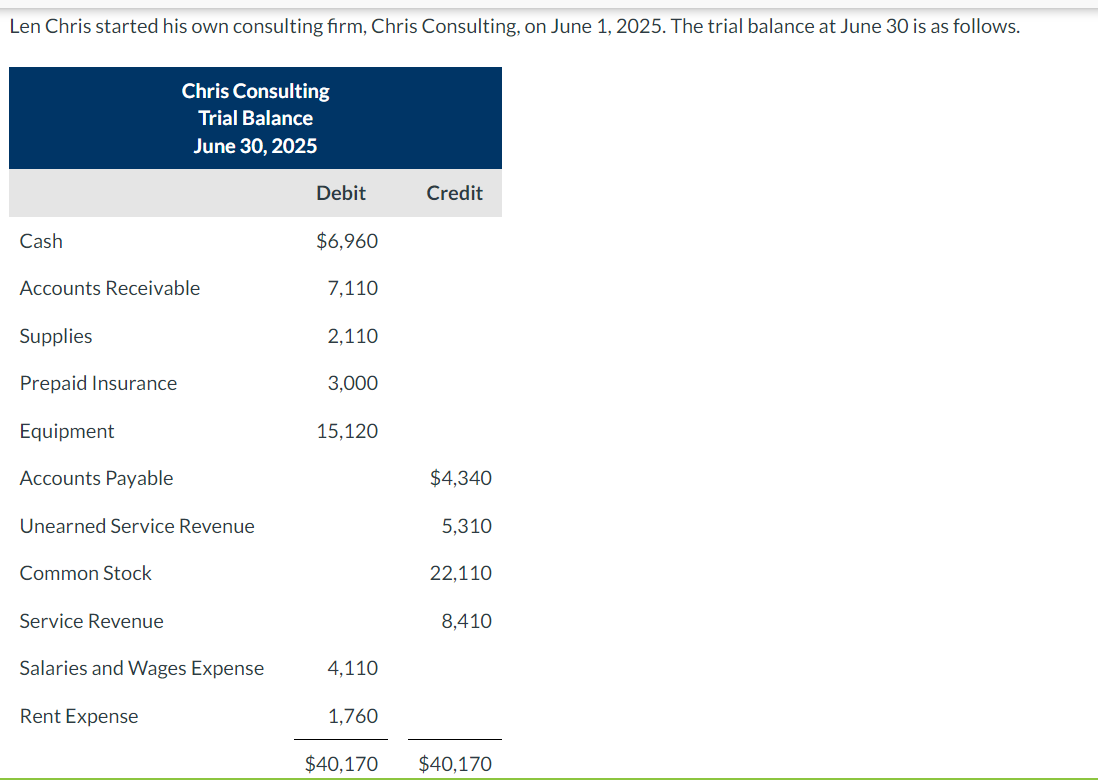Image resolution: width=1098 pixels, height=780 pixels.
Task: Click the $6,960 Cash debit amount
Action: tap(347, 240)
